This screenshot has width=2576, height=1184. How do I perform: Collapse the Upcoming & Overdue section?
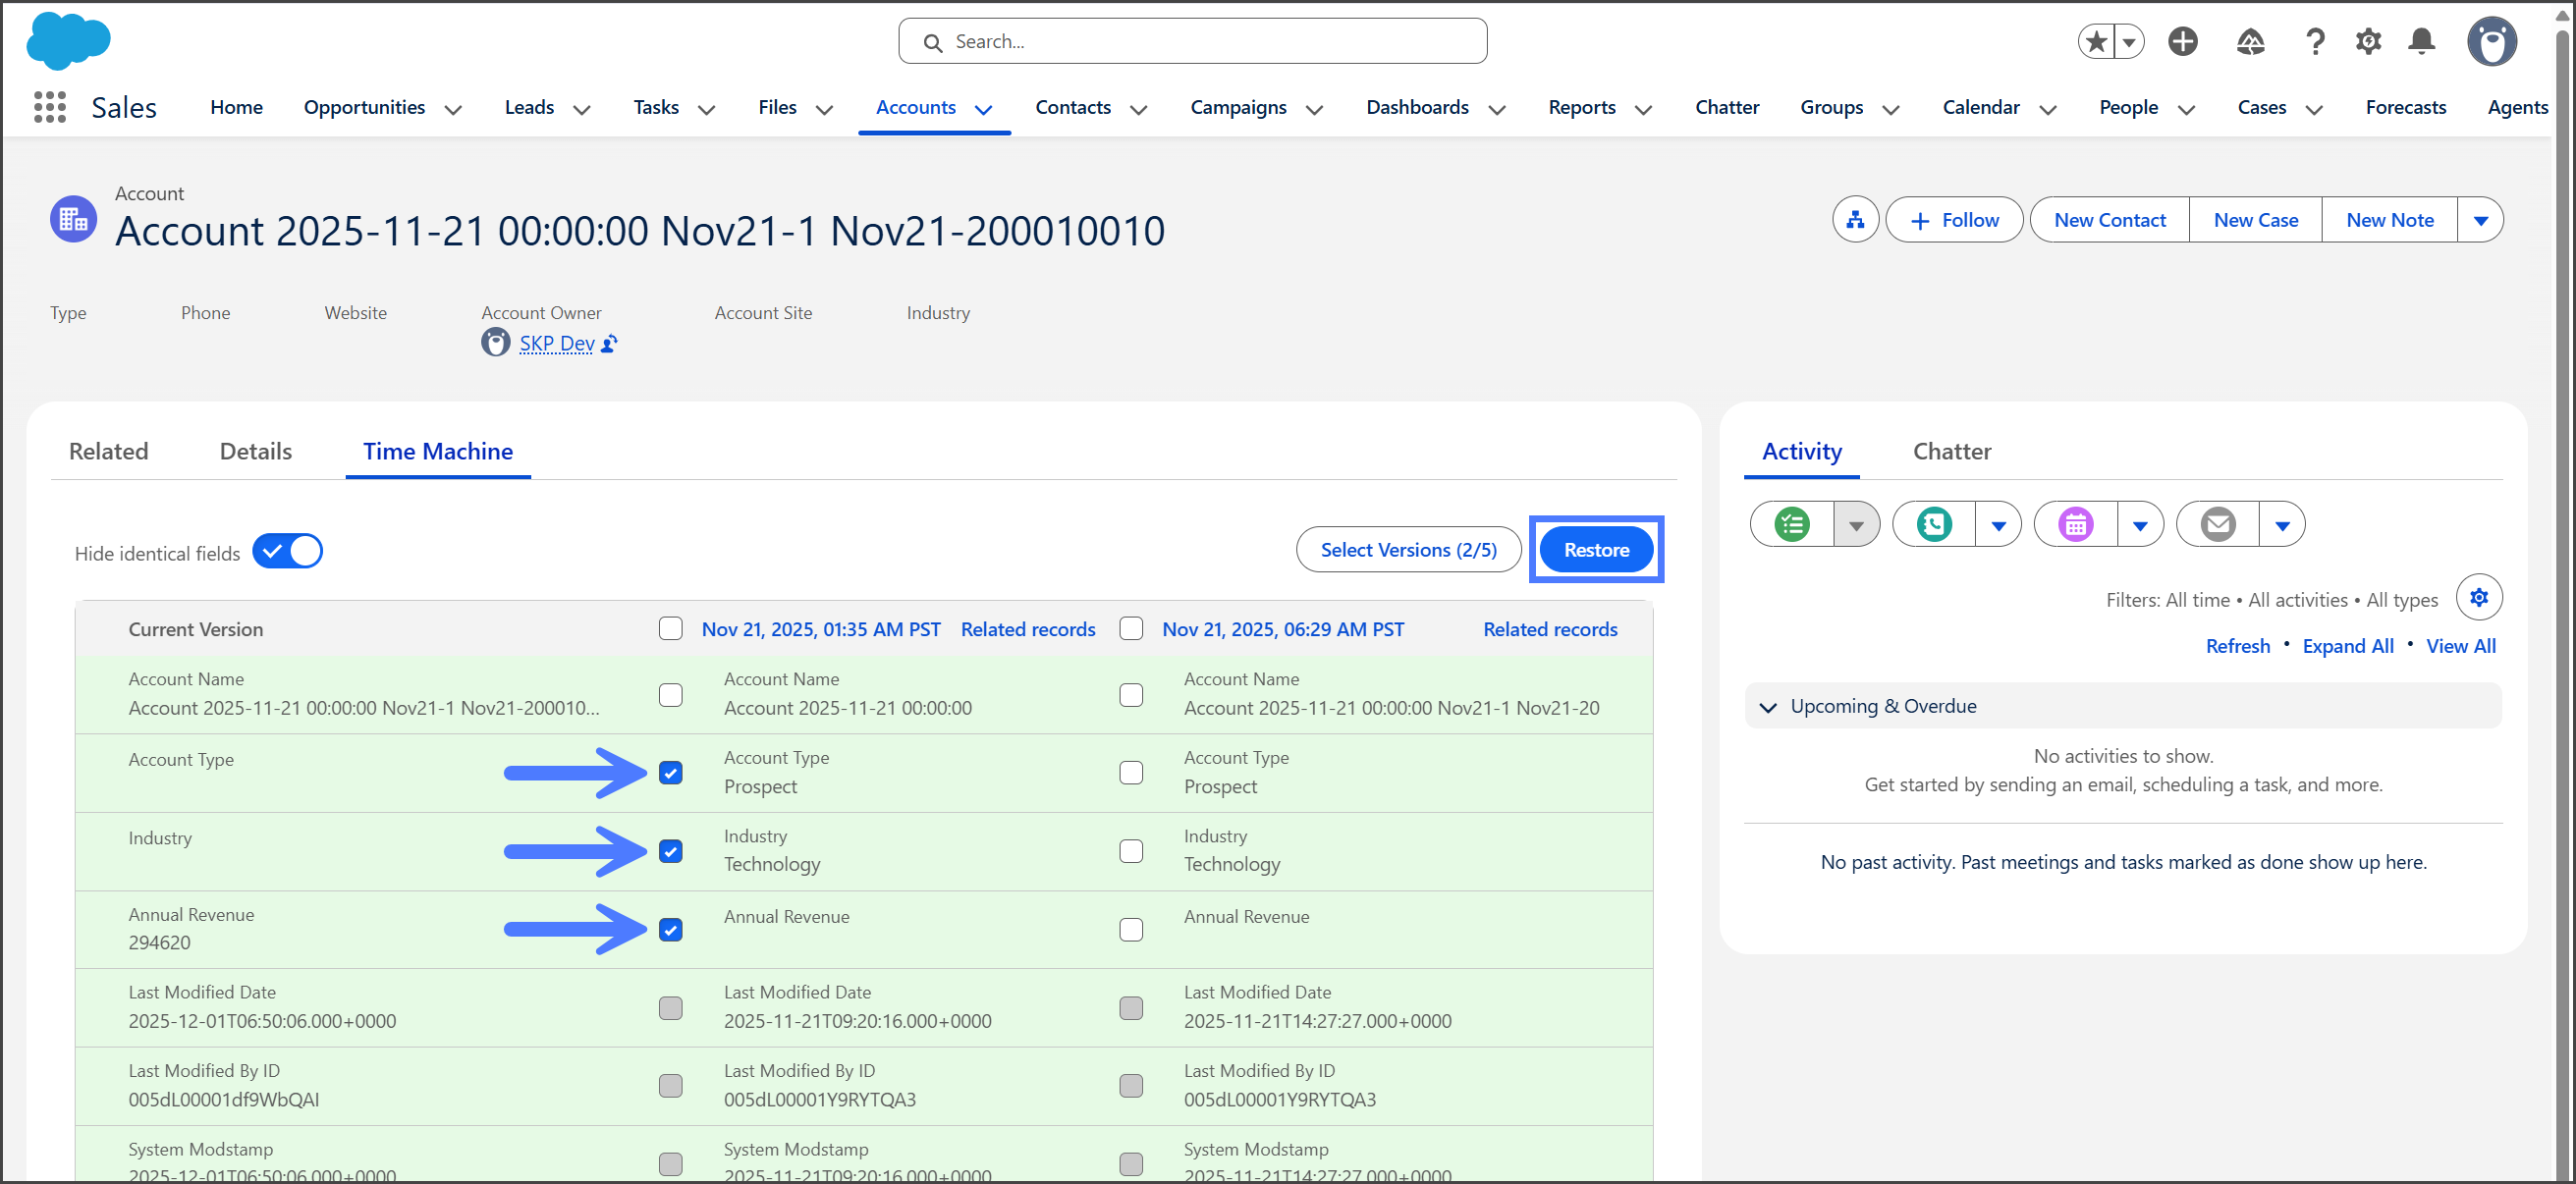point(1768,707)
